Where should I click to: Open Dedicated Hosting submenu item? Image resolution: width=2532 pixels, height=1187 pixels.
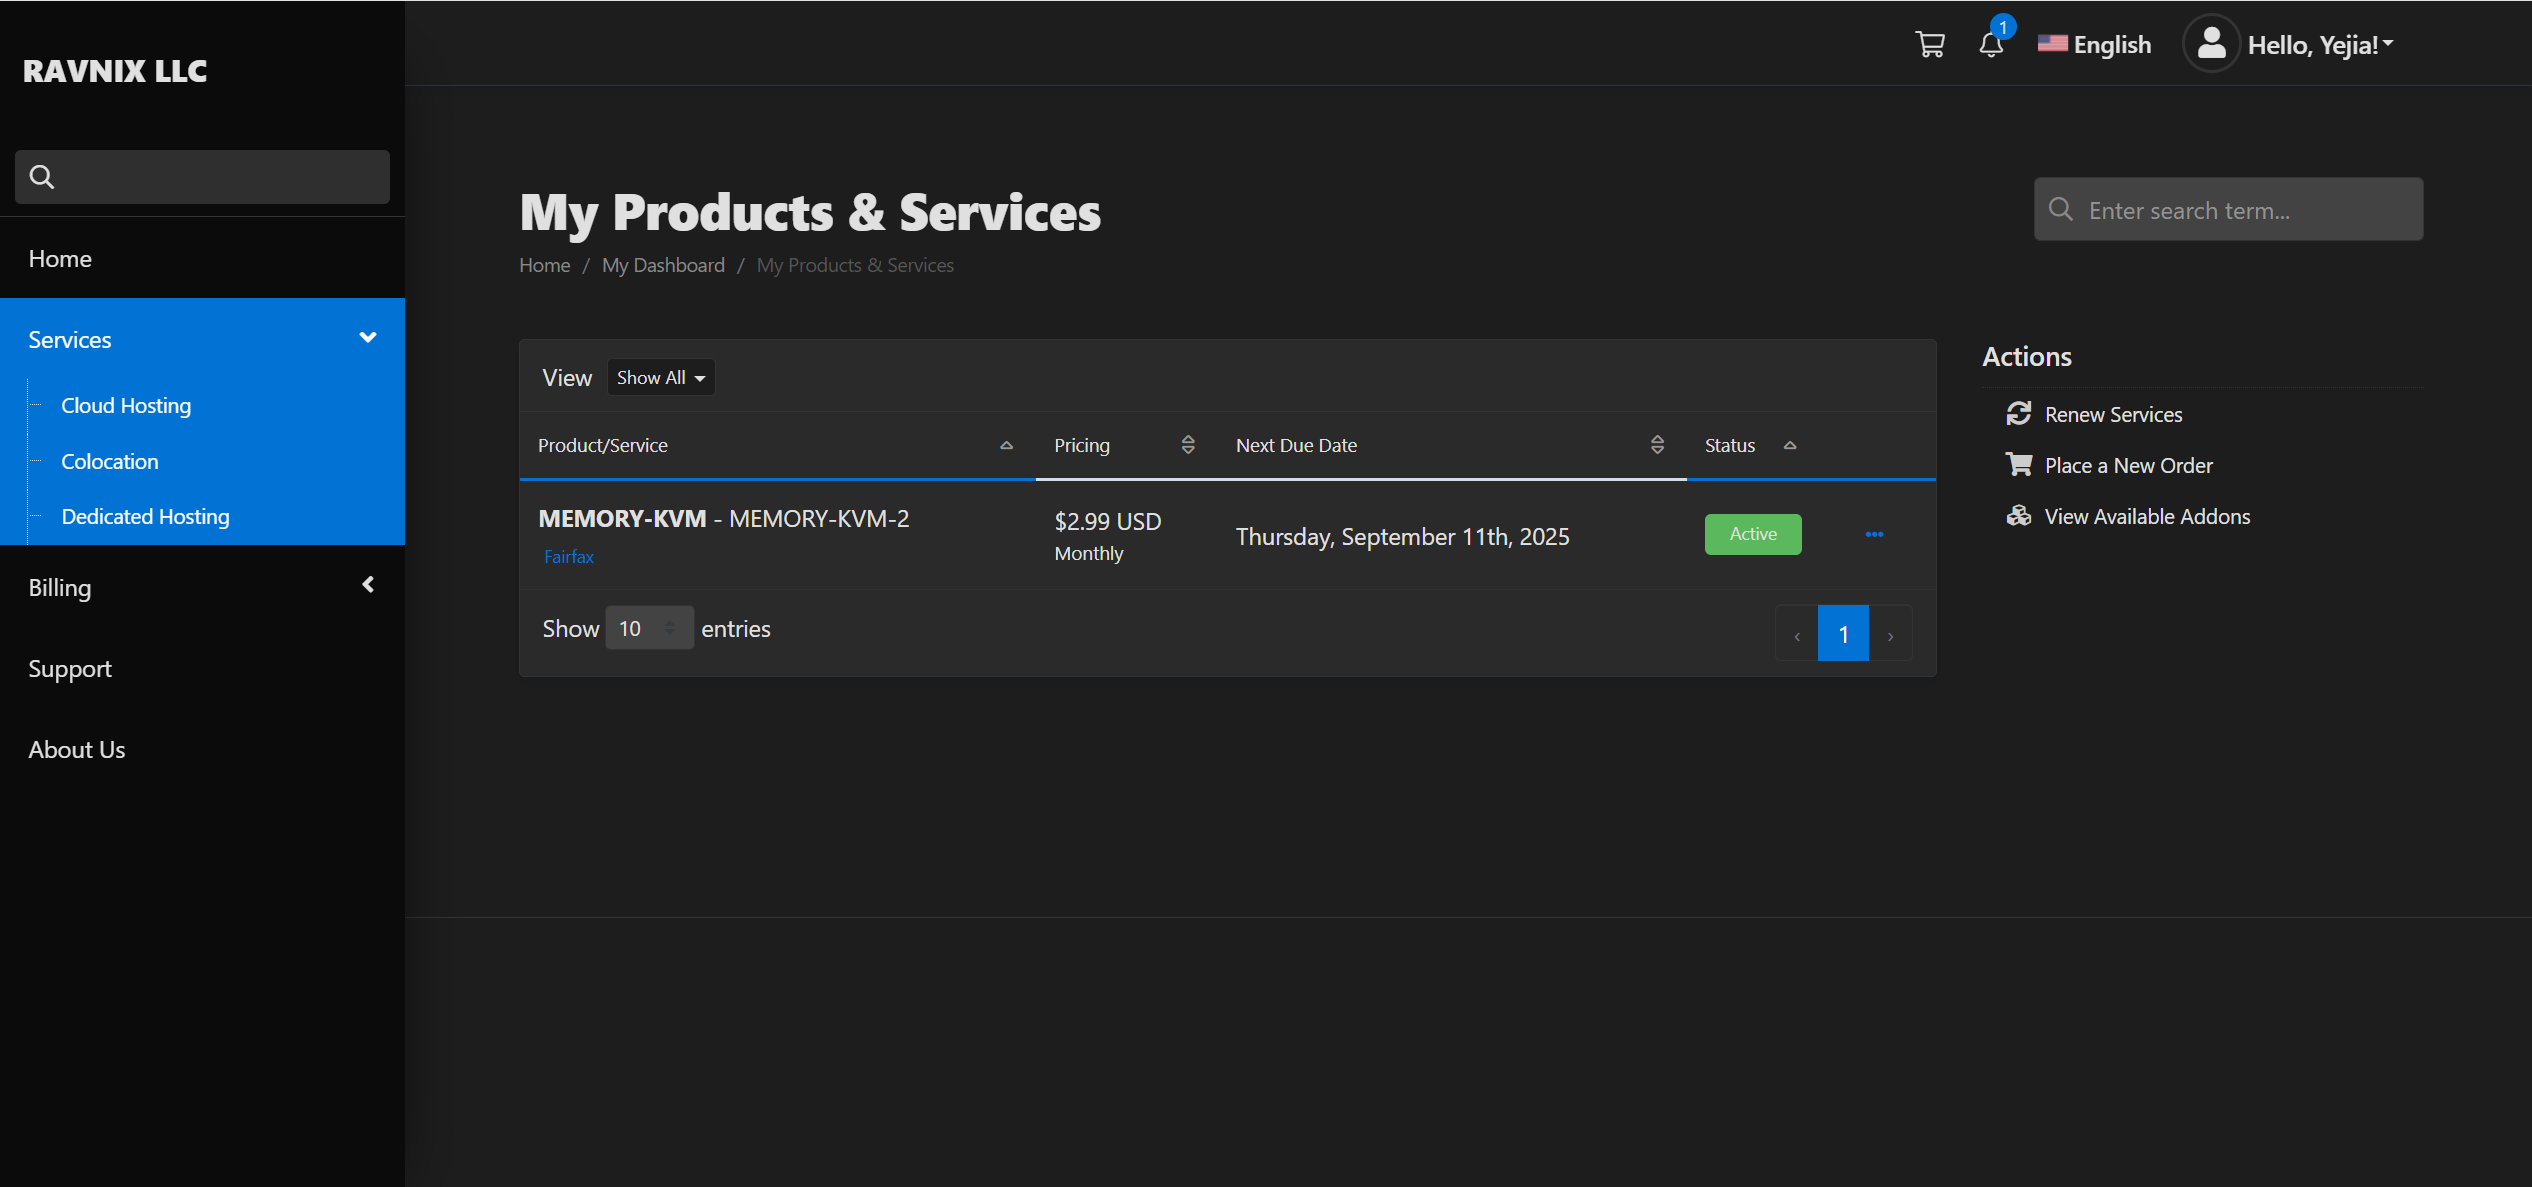pyautogui.click(x=146, y=516)
